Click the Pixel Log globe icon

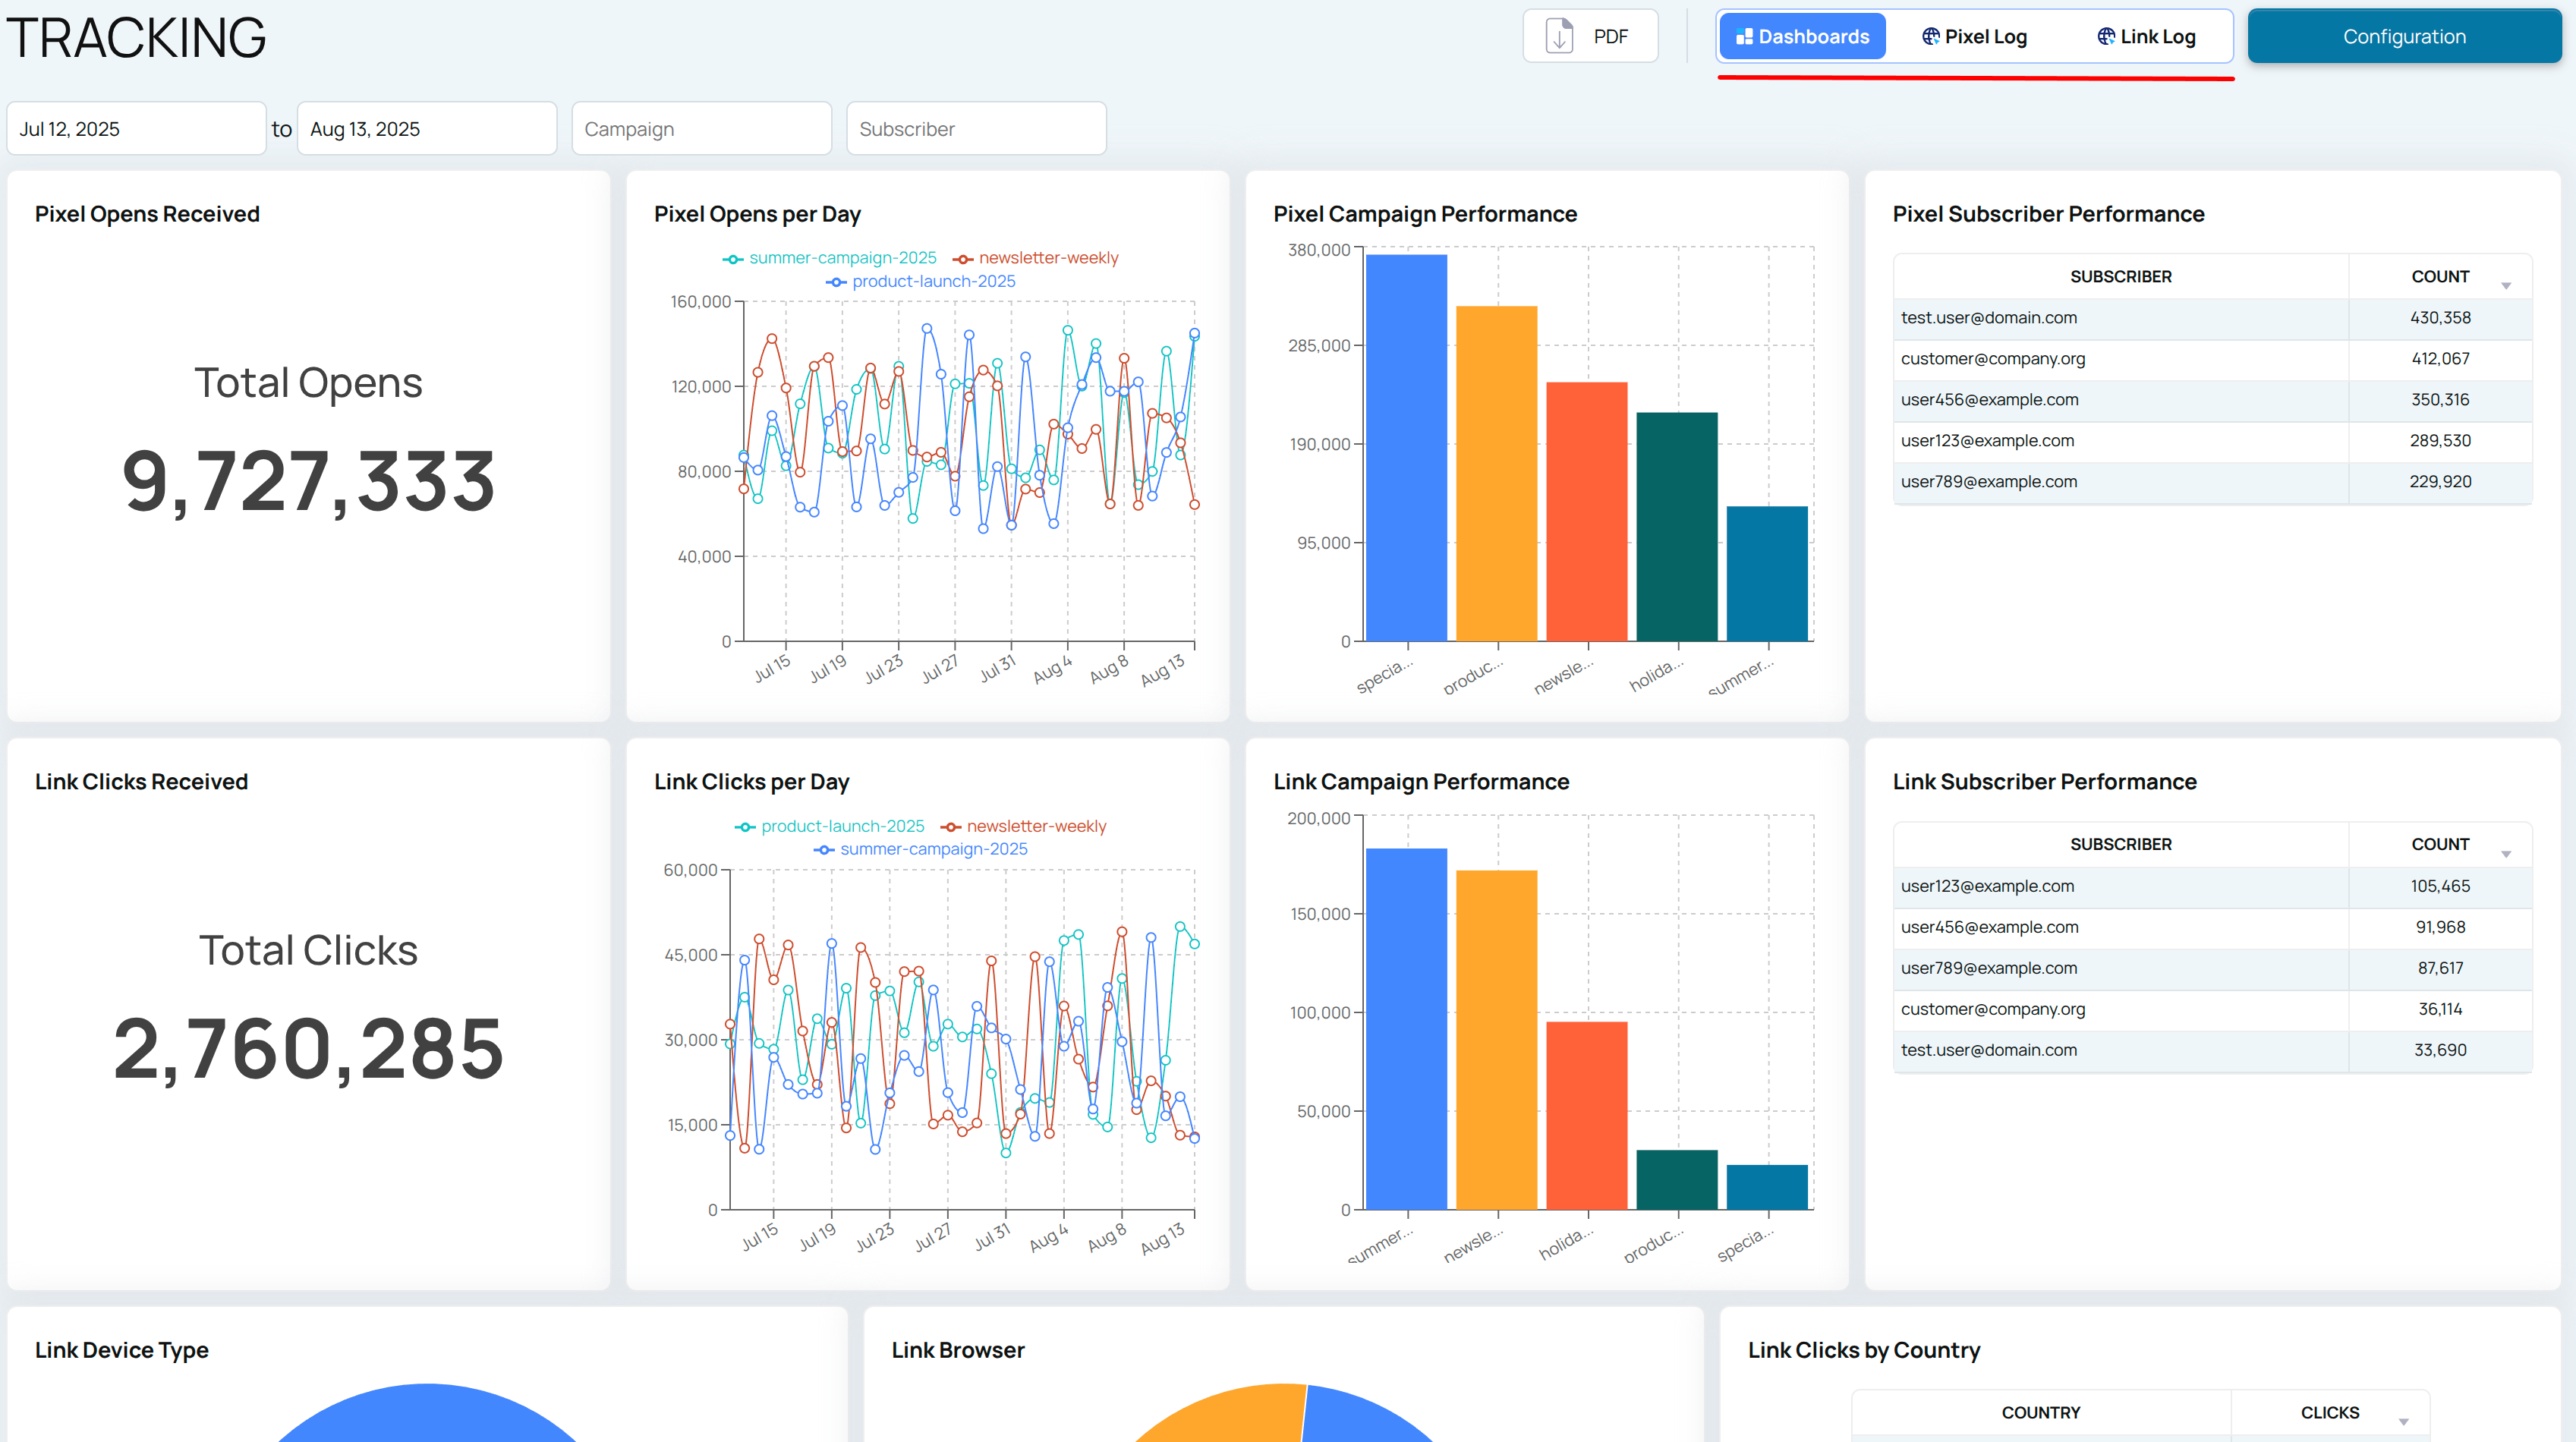pyautogui.click(x=1930, y=37)
